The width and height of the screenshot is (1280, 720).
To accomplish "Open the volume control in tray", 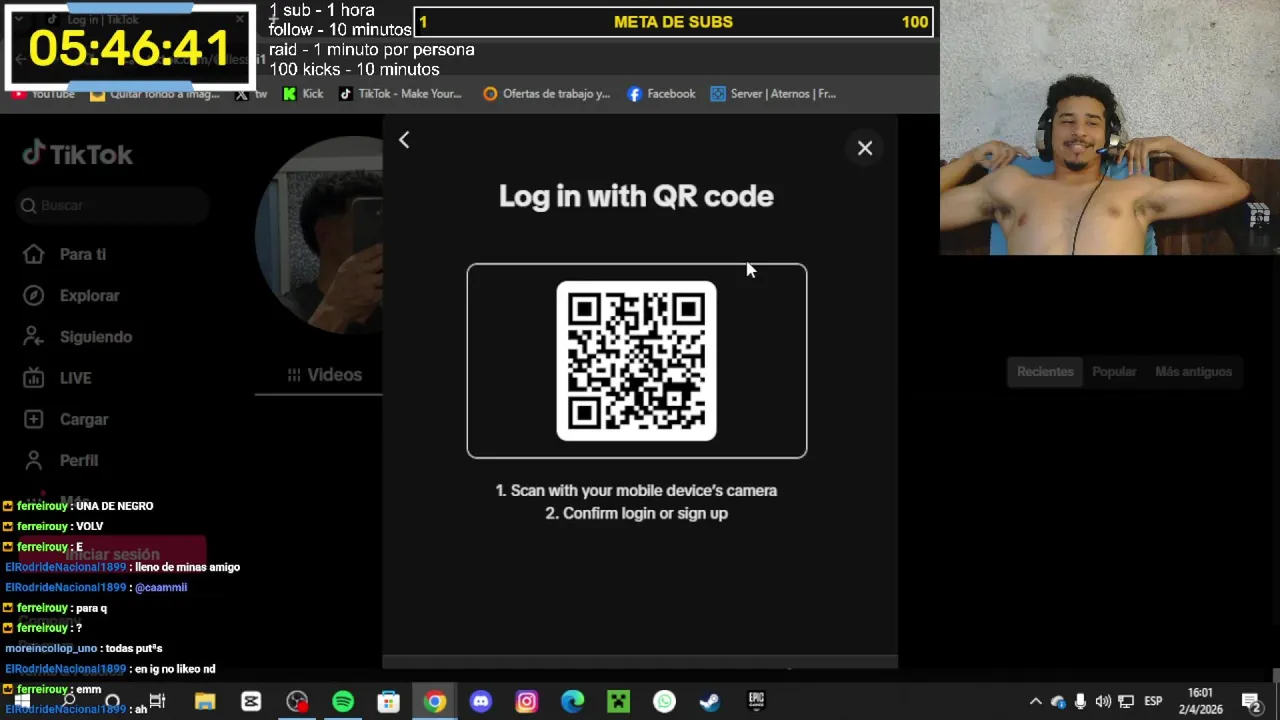I will click(1103, 702).
